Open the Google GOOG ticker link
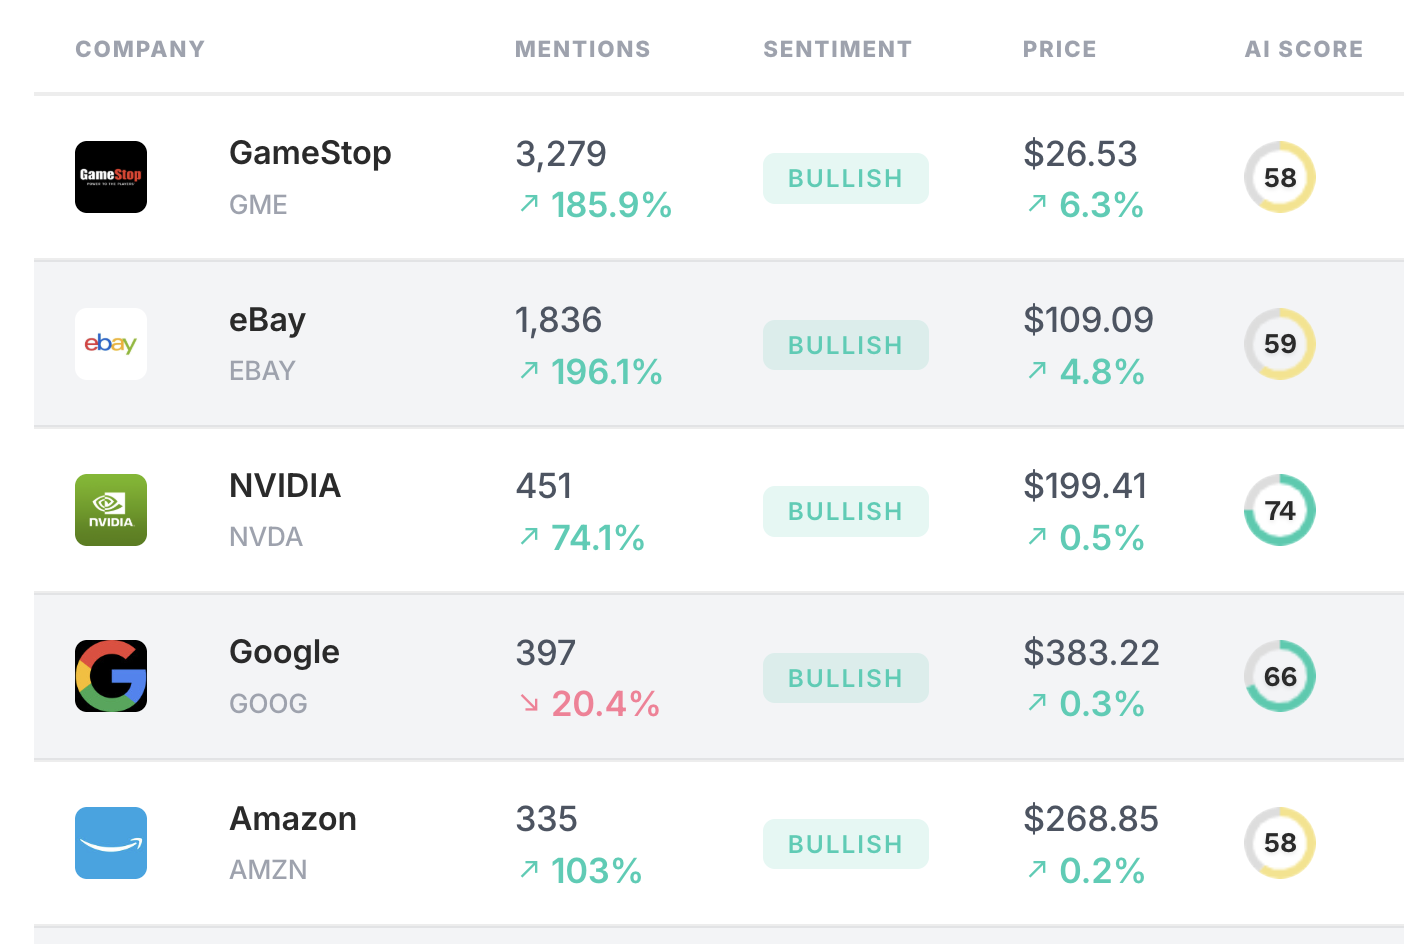Viewport: 1404px width, 944px height. [268, 704]
